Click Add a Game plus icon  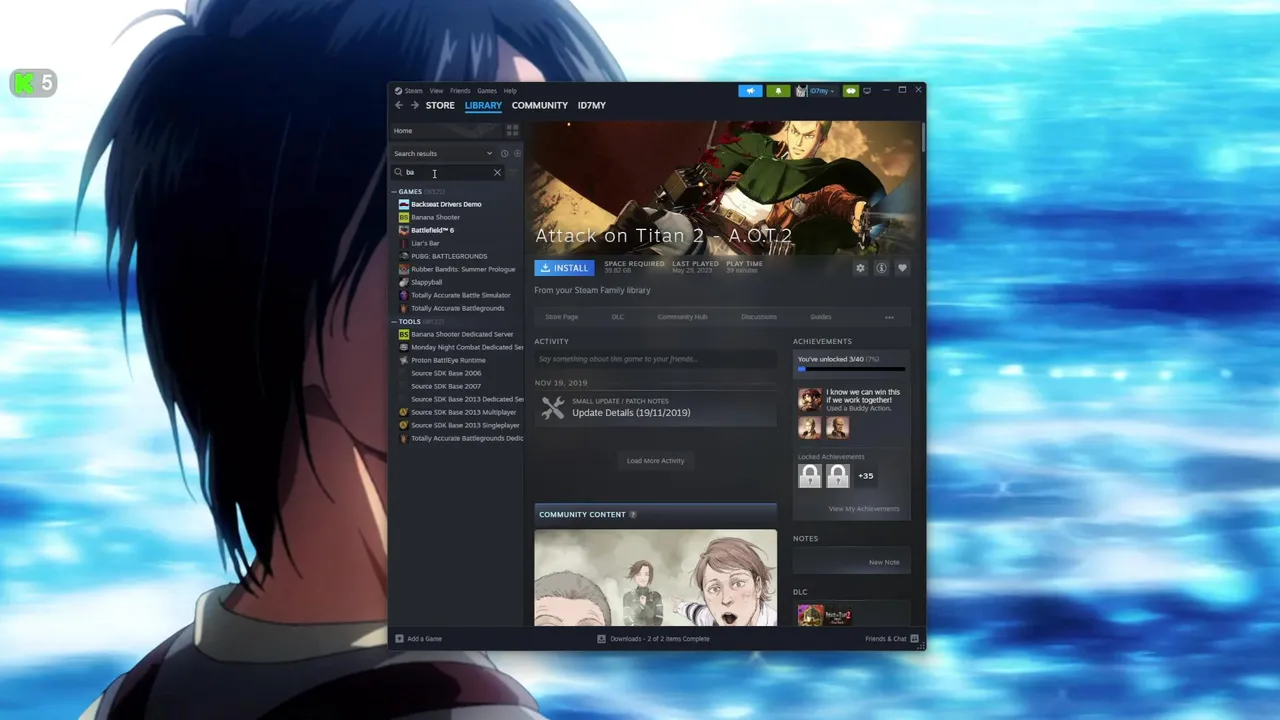399,639
